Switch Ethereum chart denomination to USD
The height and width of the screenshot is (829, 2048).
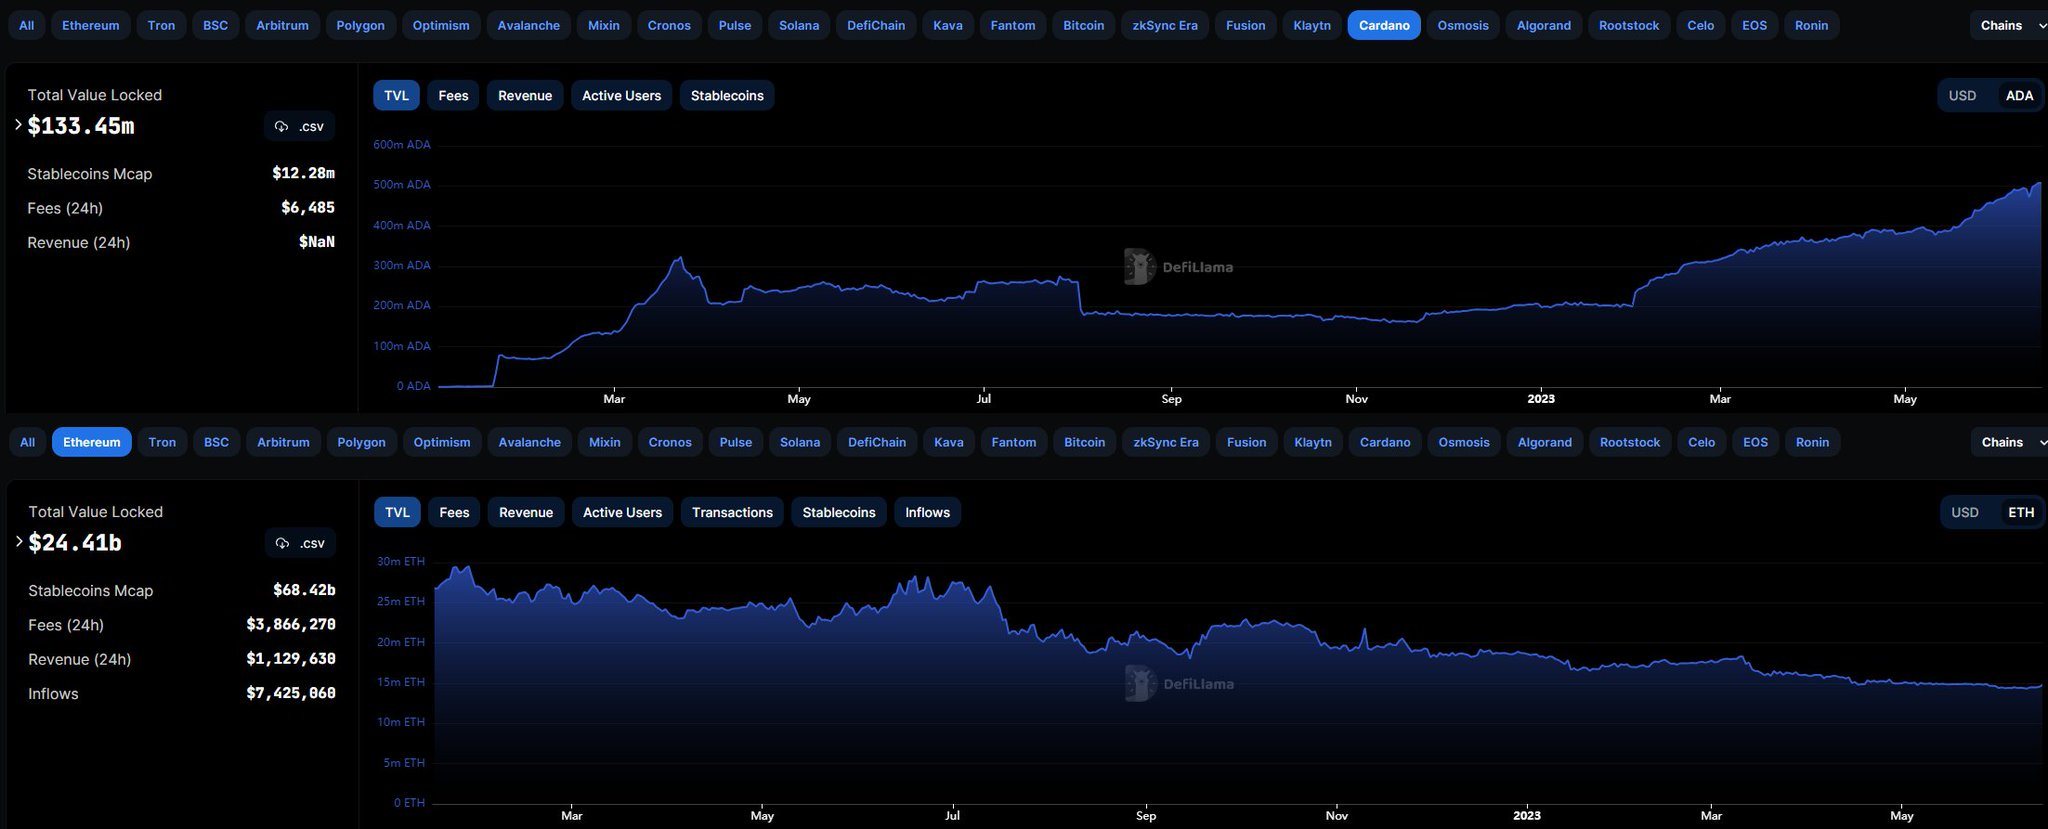[x=1964, y=512]
